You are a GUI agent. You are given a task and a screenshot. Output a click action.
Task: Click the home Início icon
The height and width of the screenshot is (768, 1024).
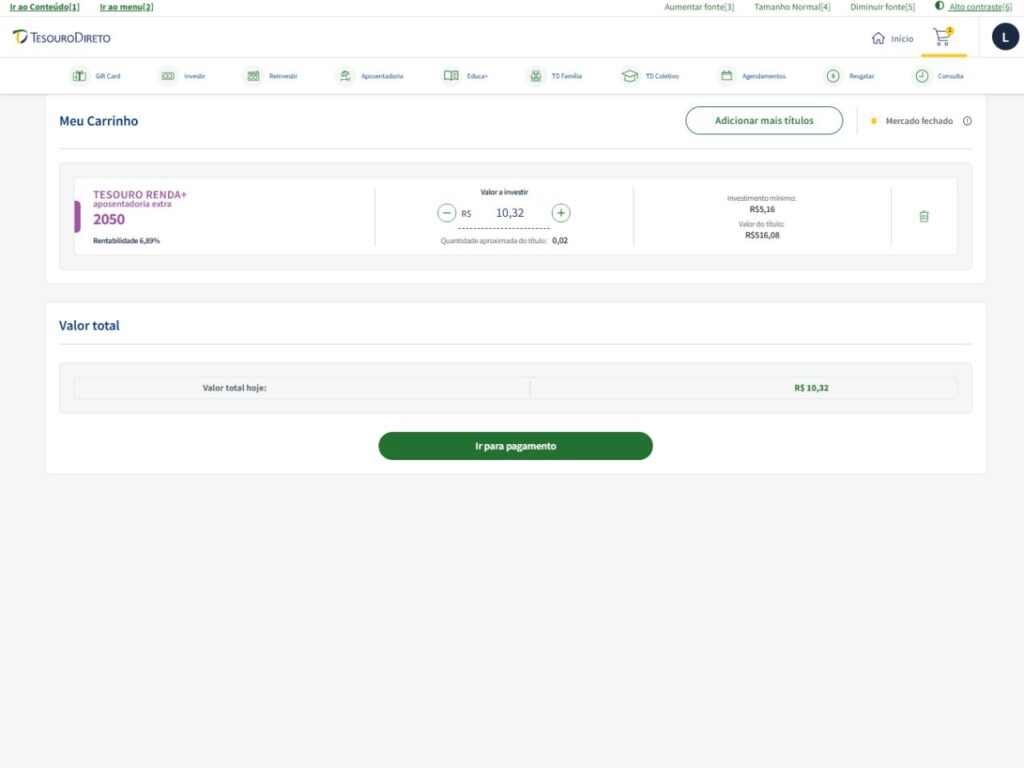click(x=878, y=39)
